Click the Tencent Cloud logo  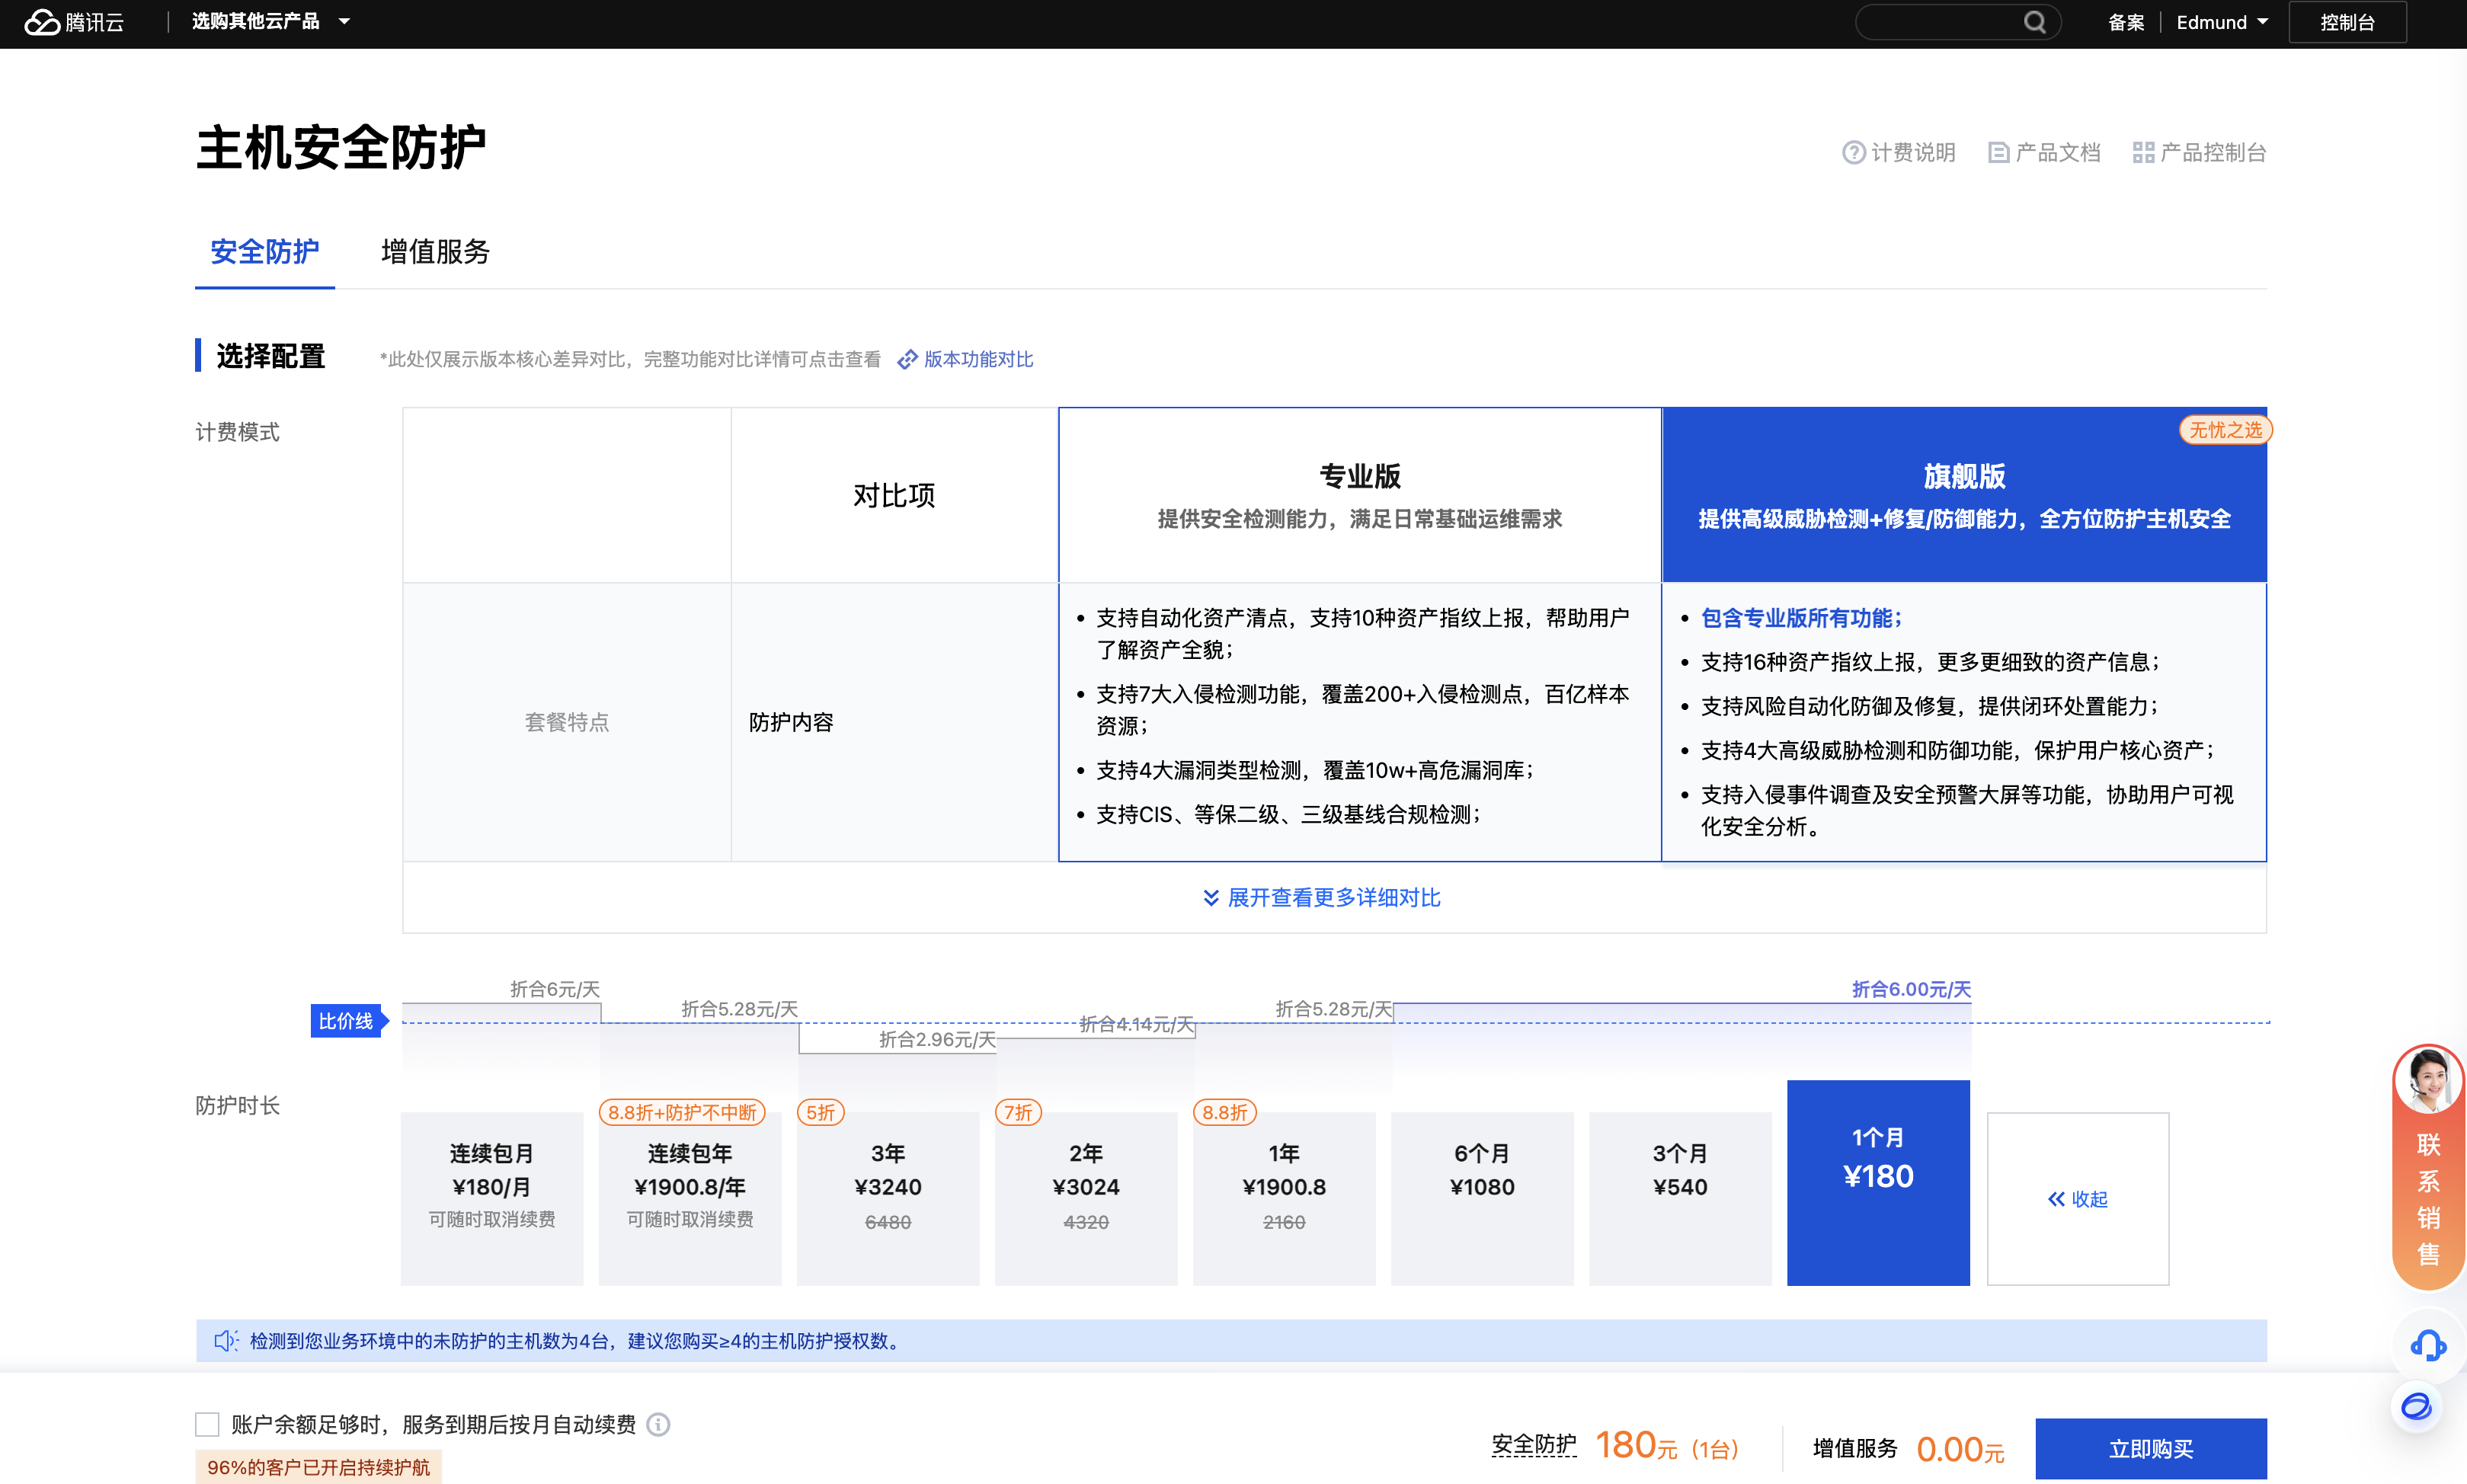pyautogui.click(x=74, y=22)
